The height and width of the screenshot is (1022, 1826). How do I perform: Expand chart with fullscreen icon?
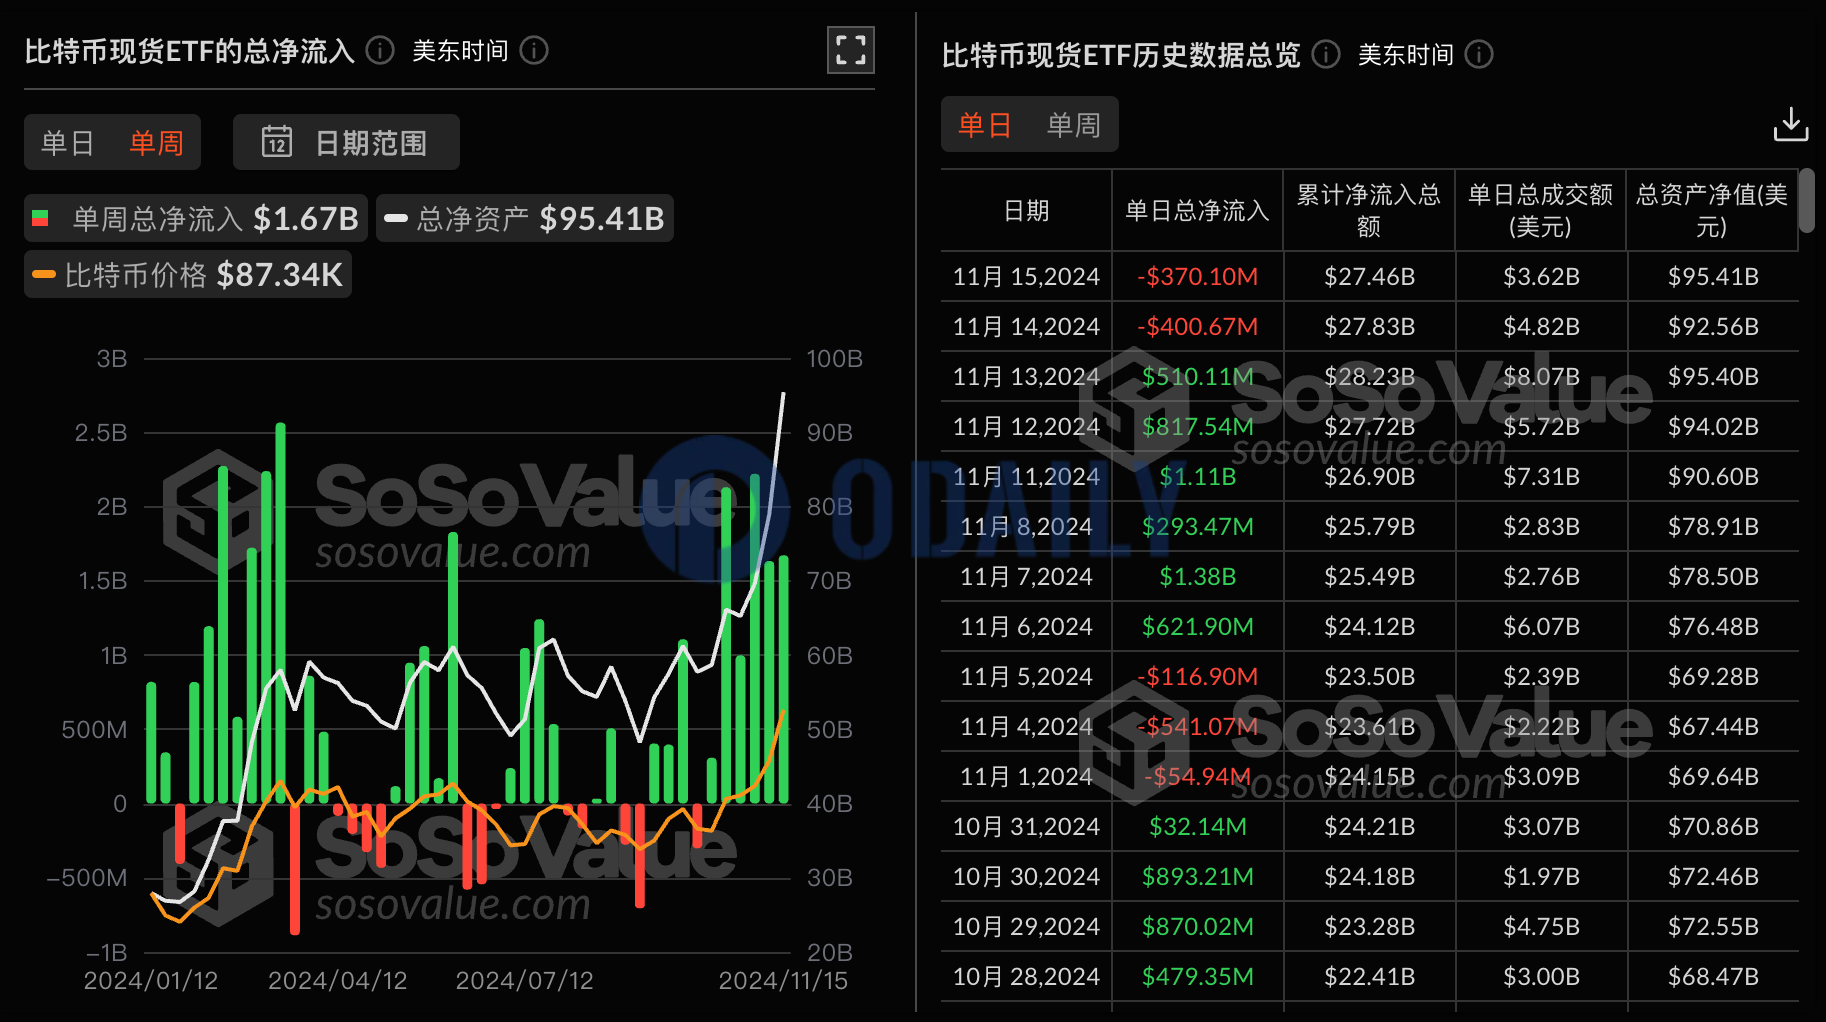point(850,50)
